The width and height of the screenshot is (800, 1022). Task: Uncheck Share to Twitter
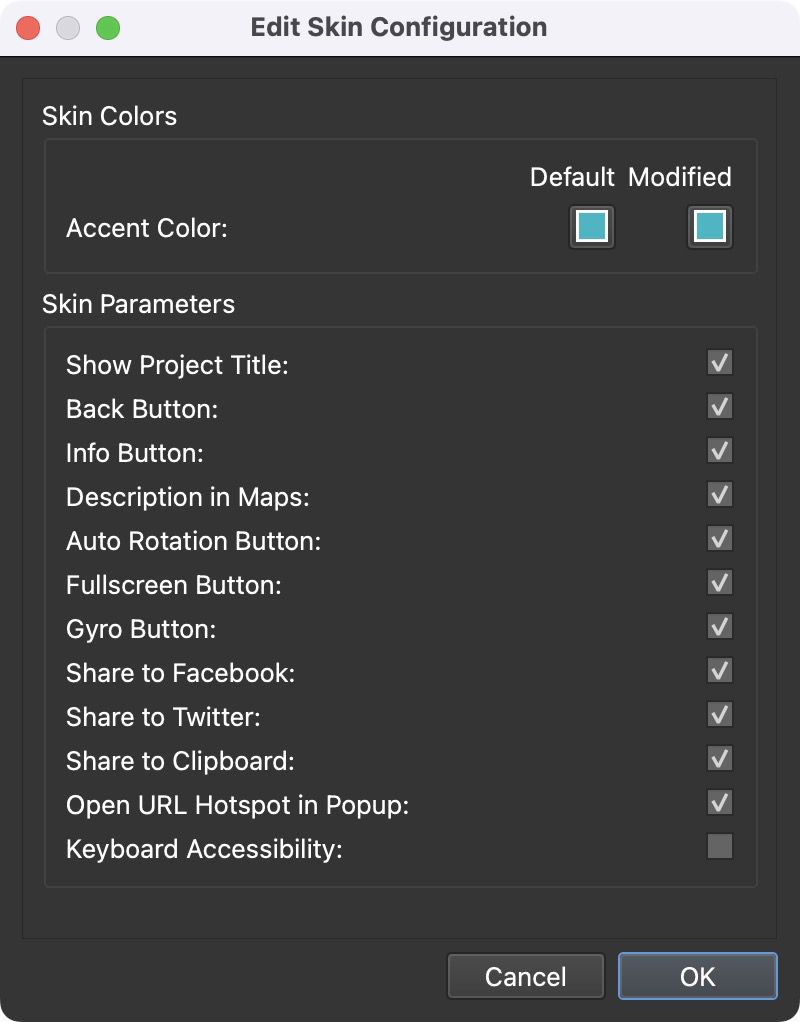[x=719, y=714]
